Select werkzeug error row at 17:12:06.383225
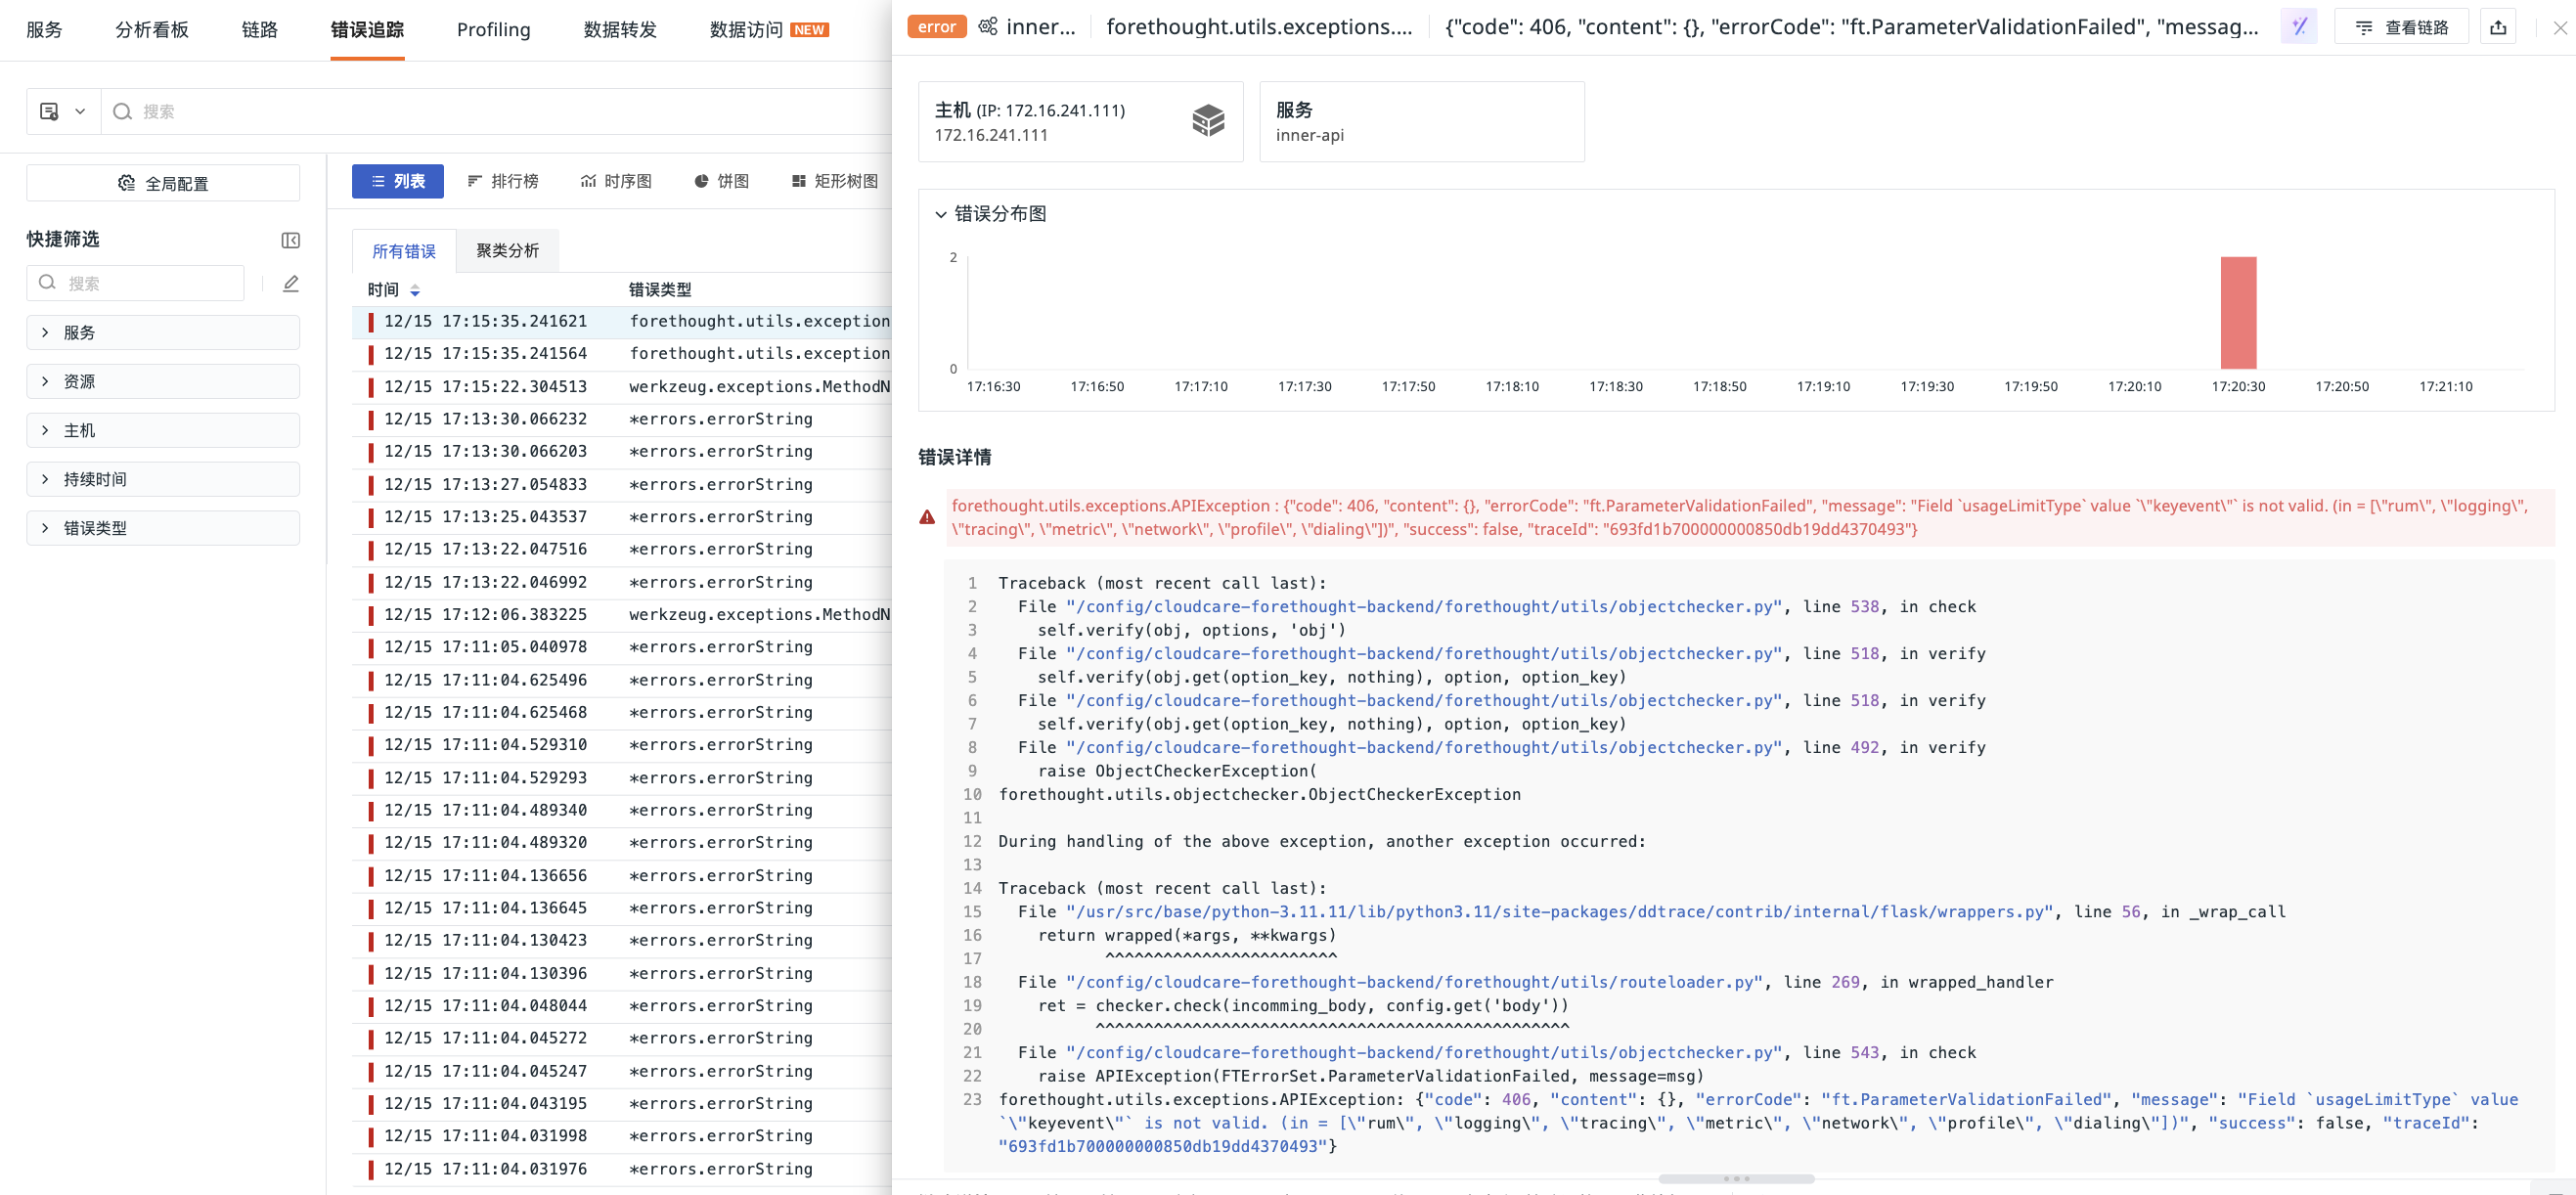 (622, 615)
